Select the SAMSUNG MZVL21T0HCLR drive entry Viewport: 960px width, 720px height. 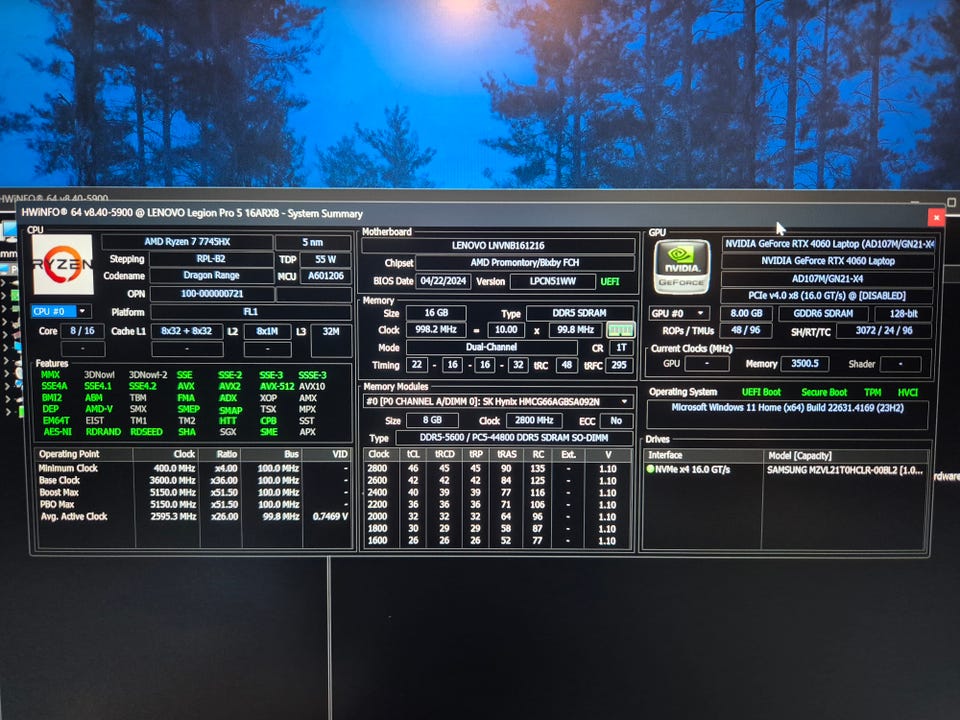pyautogui.click(x=786, y=470)
